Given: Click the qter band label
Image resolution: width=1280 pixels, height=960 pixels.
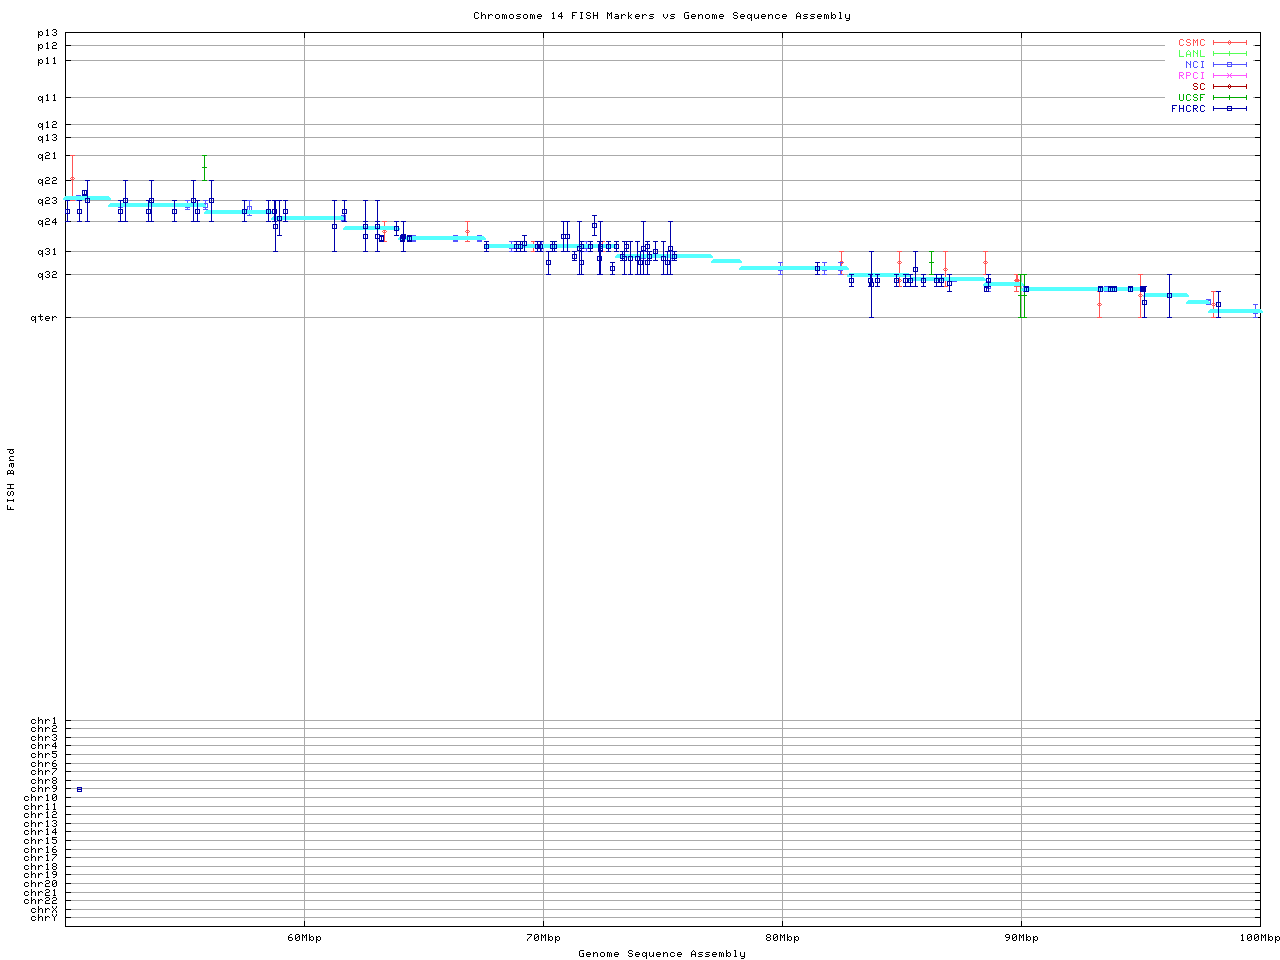Looking at the screenshot, I should [44, 318].
